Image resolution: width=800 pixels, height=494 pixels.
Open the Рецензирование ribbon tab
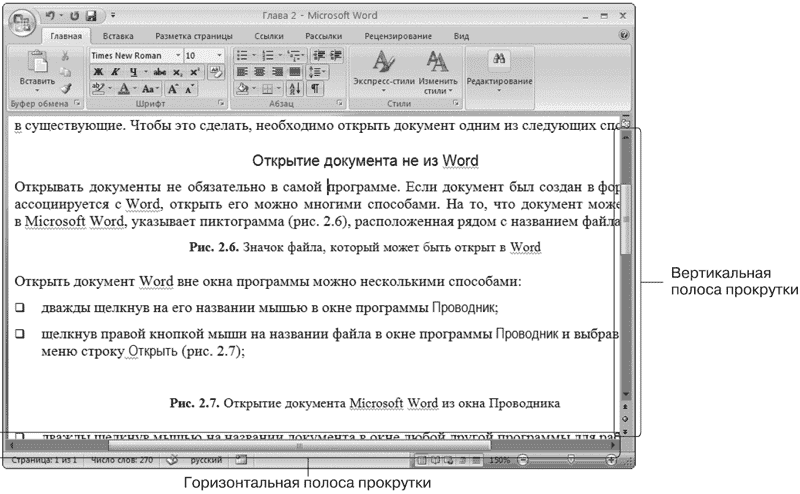click(x=398, y=36)
